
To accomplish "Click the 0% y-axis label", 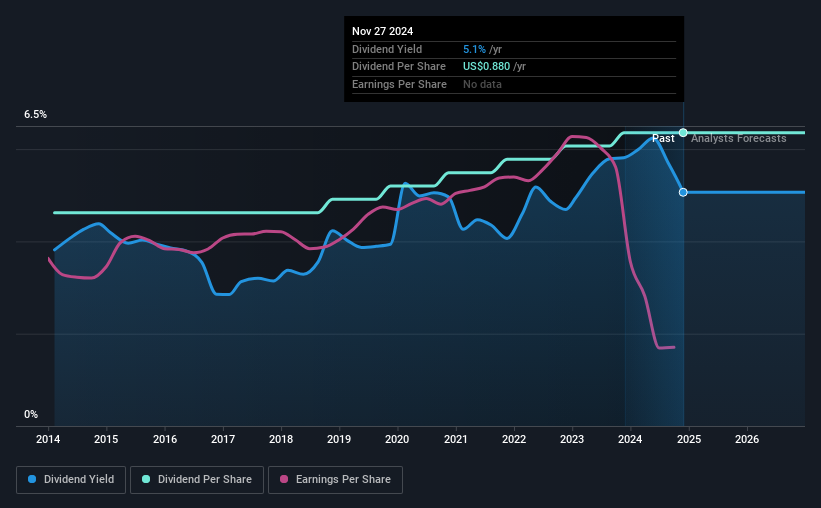I will coord(31,415).
